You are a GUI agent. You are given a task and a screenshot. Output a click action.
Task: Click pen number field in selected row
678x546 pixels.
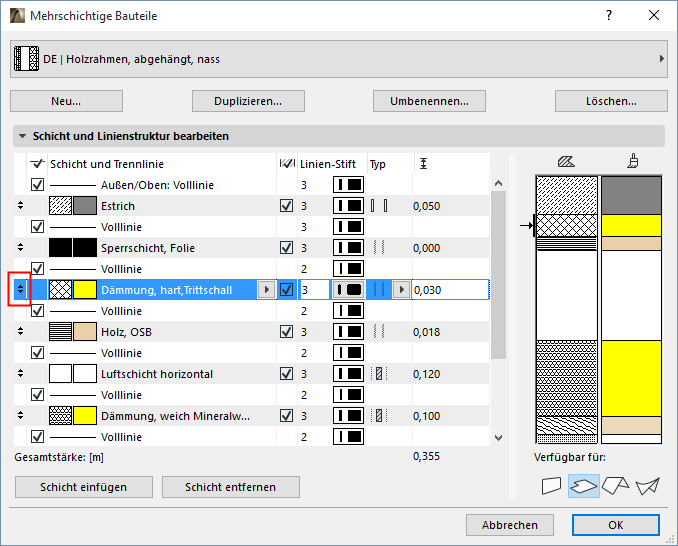(x=314, y=290)
